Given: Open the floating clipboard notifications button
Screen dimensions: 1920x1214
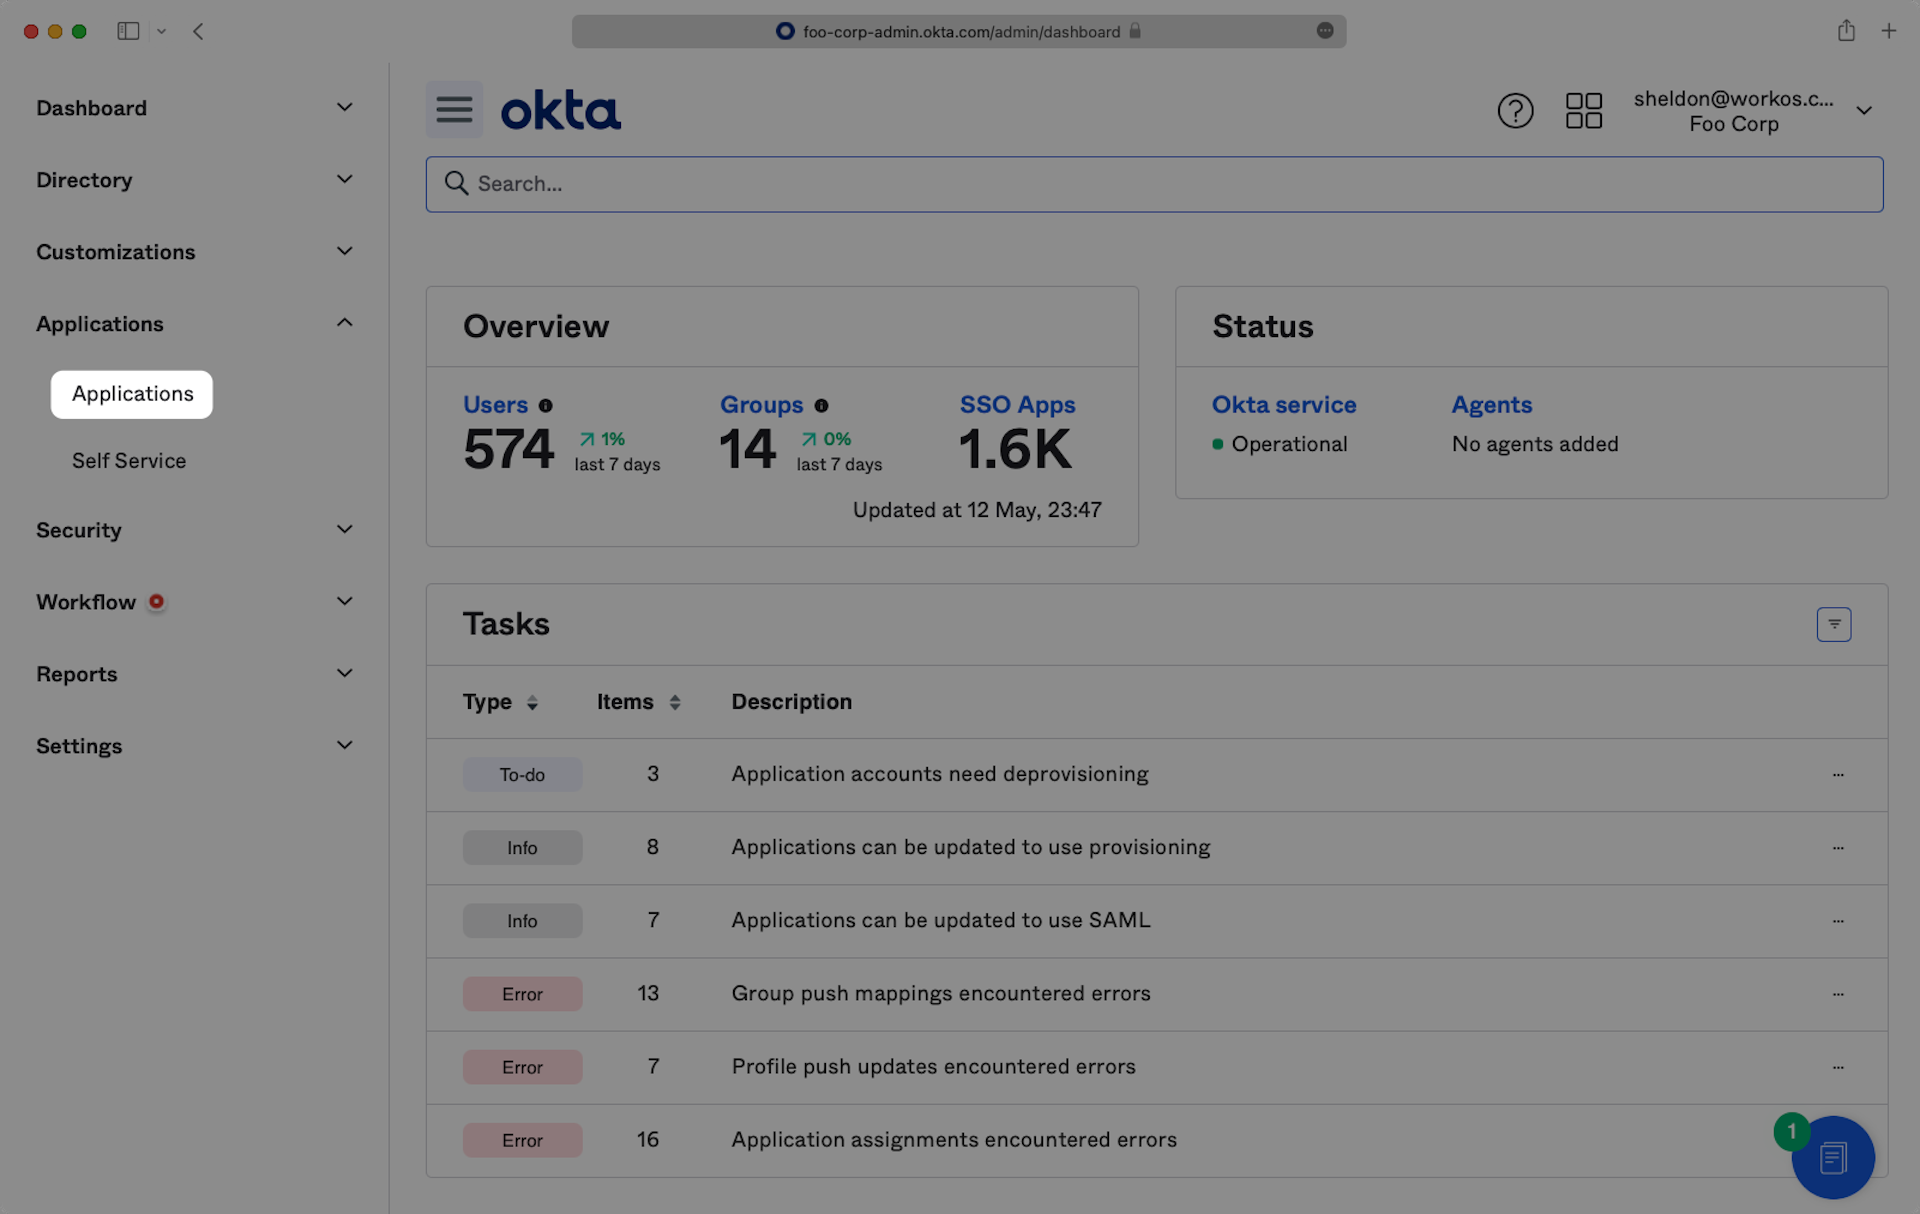Looking at the screenshot, I should [x=1832, y=1158].
